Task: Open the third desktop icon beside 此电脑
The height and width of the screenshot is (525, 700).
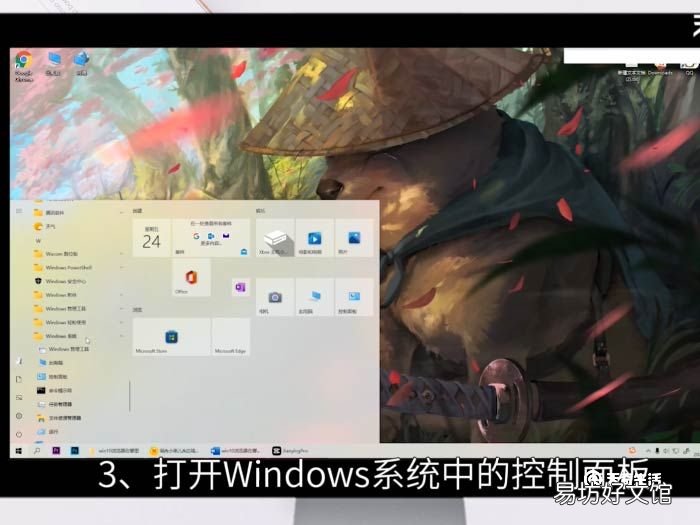Action: 81,64
